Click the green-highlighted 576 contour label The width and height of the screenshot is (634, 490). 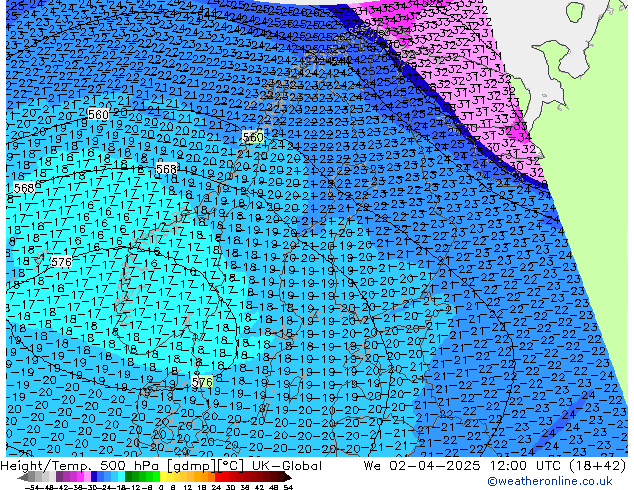click(x=202, y=382)
